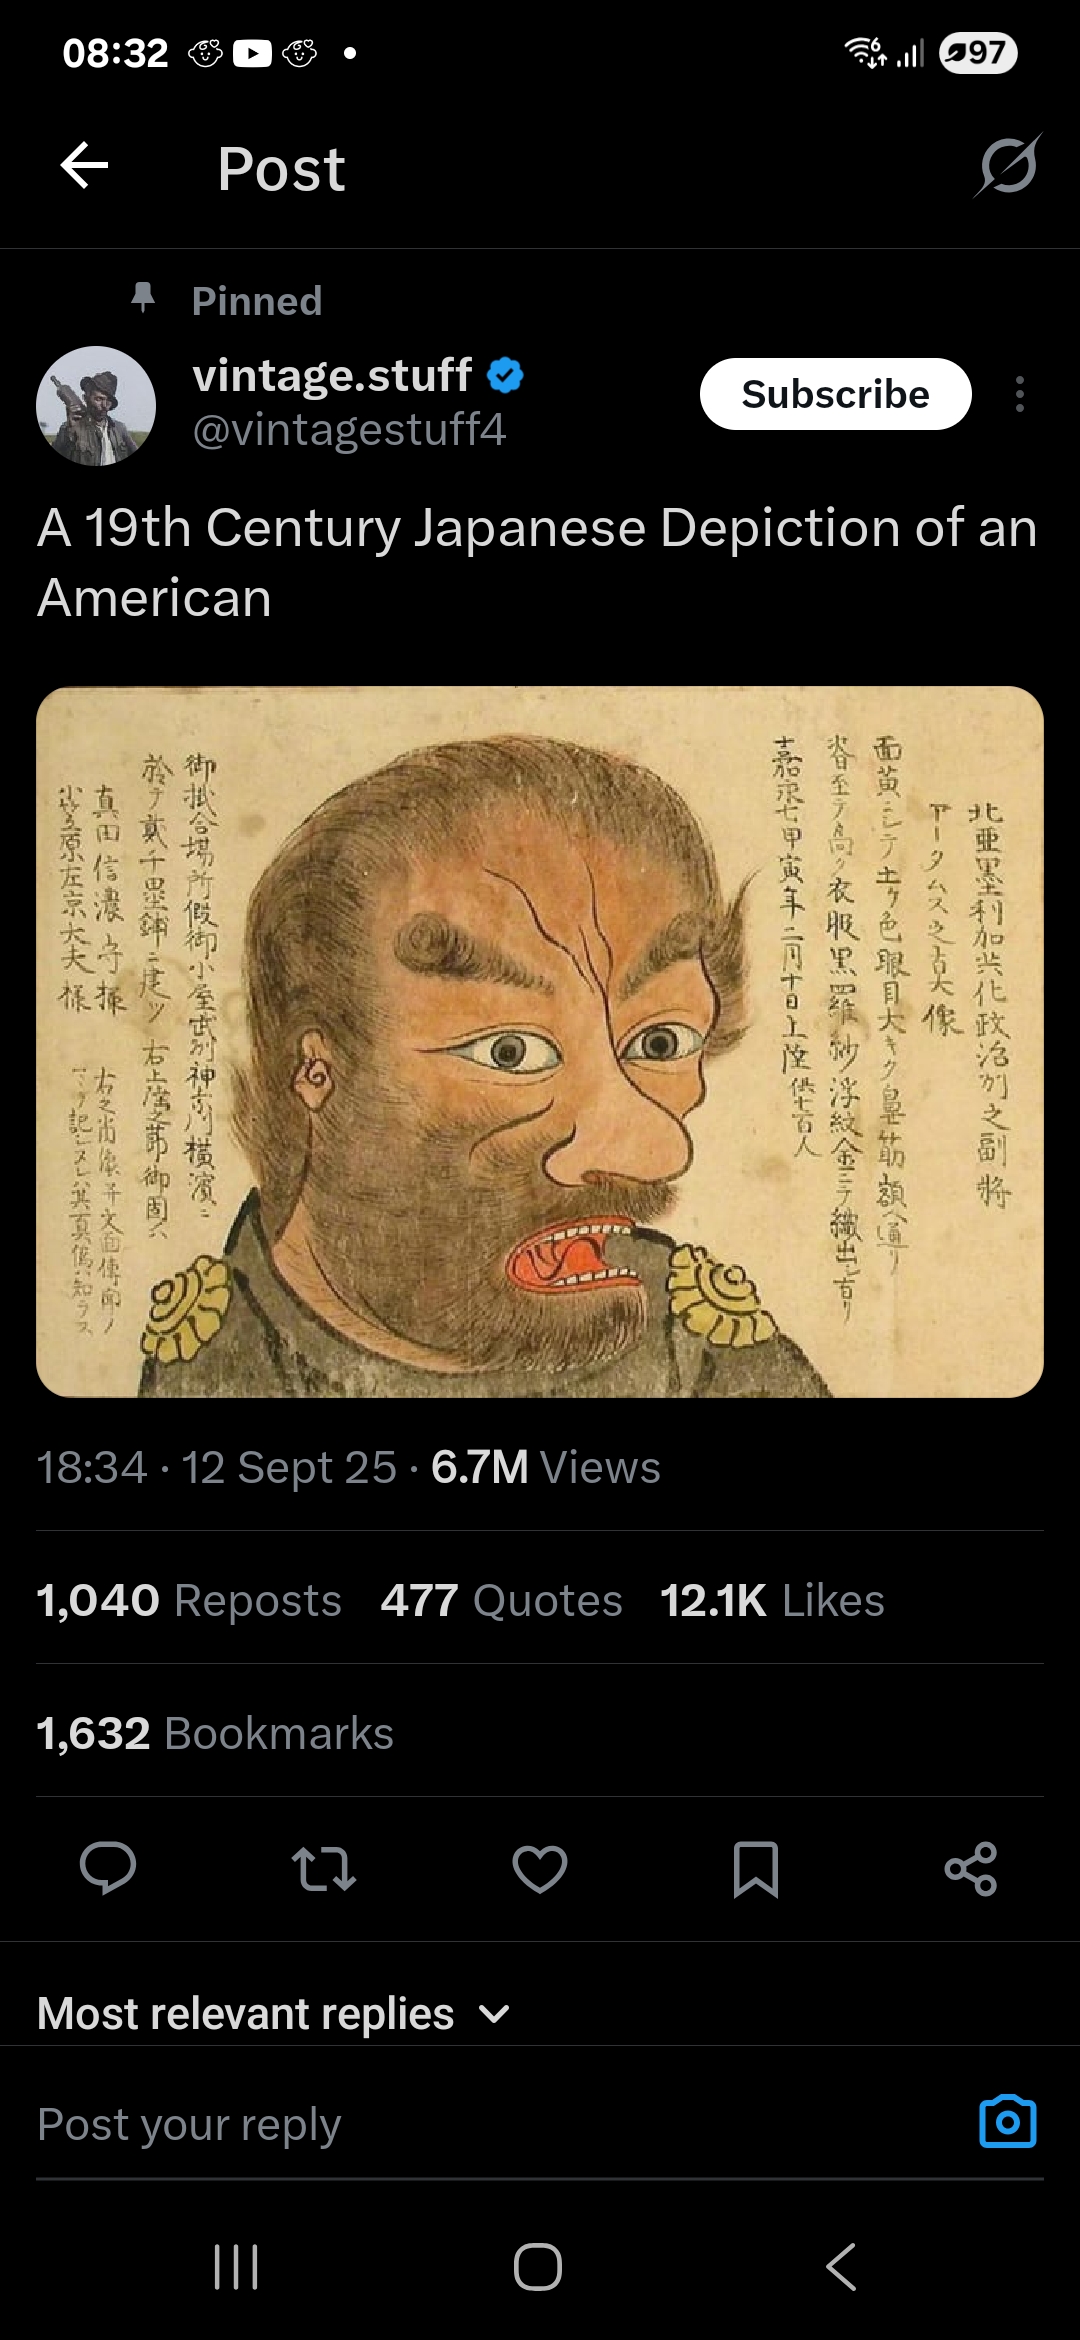Open the vintage.stuff profile avatar
The width and height of the screenshot is (1080, 2340).
96,406
